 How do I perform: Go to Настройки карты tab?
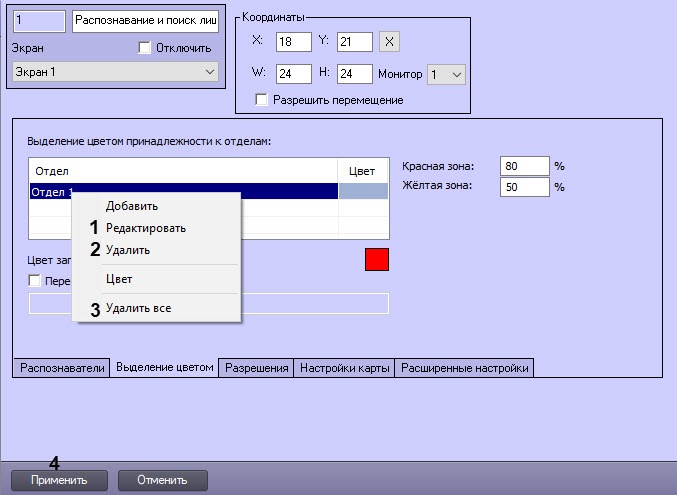point(345,368)
